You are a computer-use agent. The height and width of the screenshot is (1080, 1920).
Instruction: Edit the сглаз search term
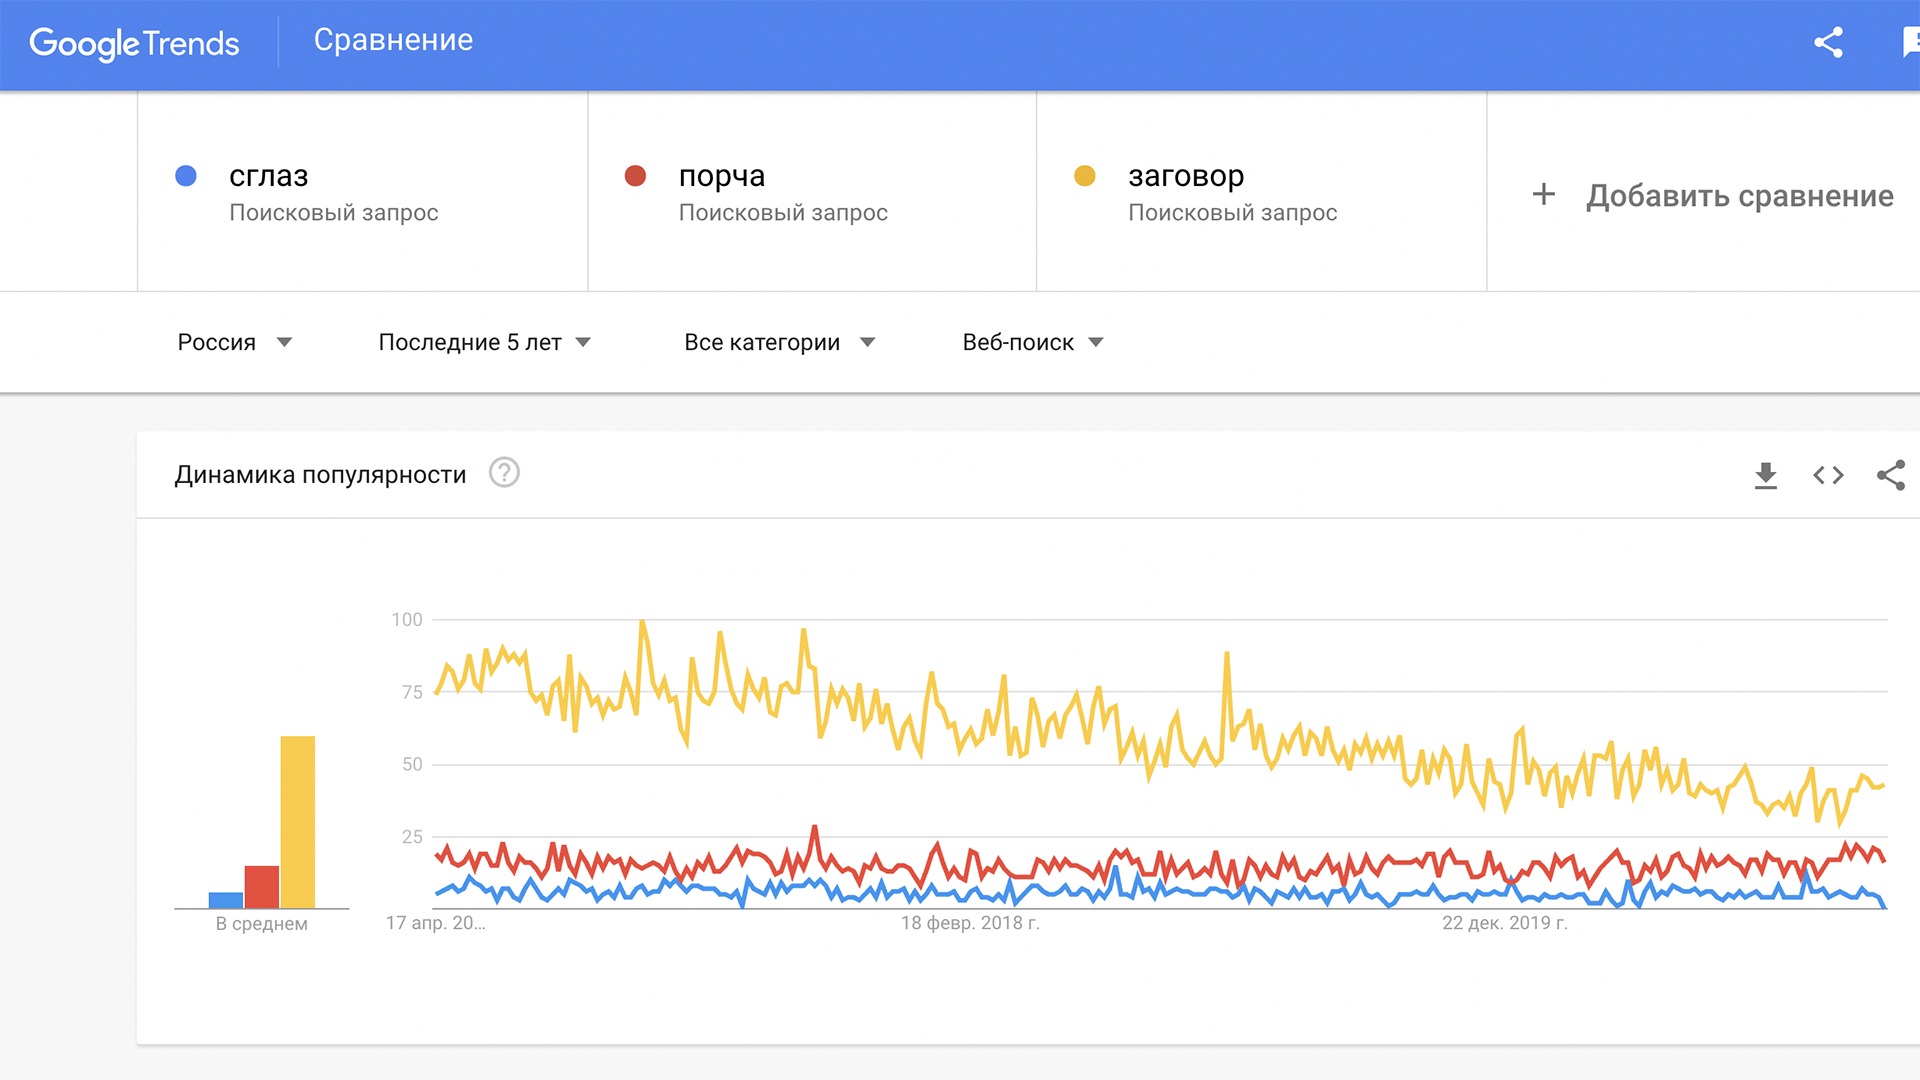[269, 176]
